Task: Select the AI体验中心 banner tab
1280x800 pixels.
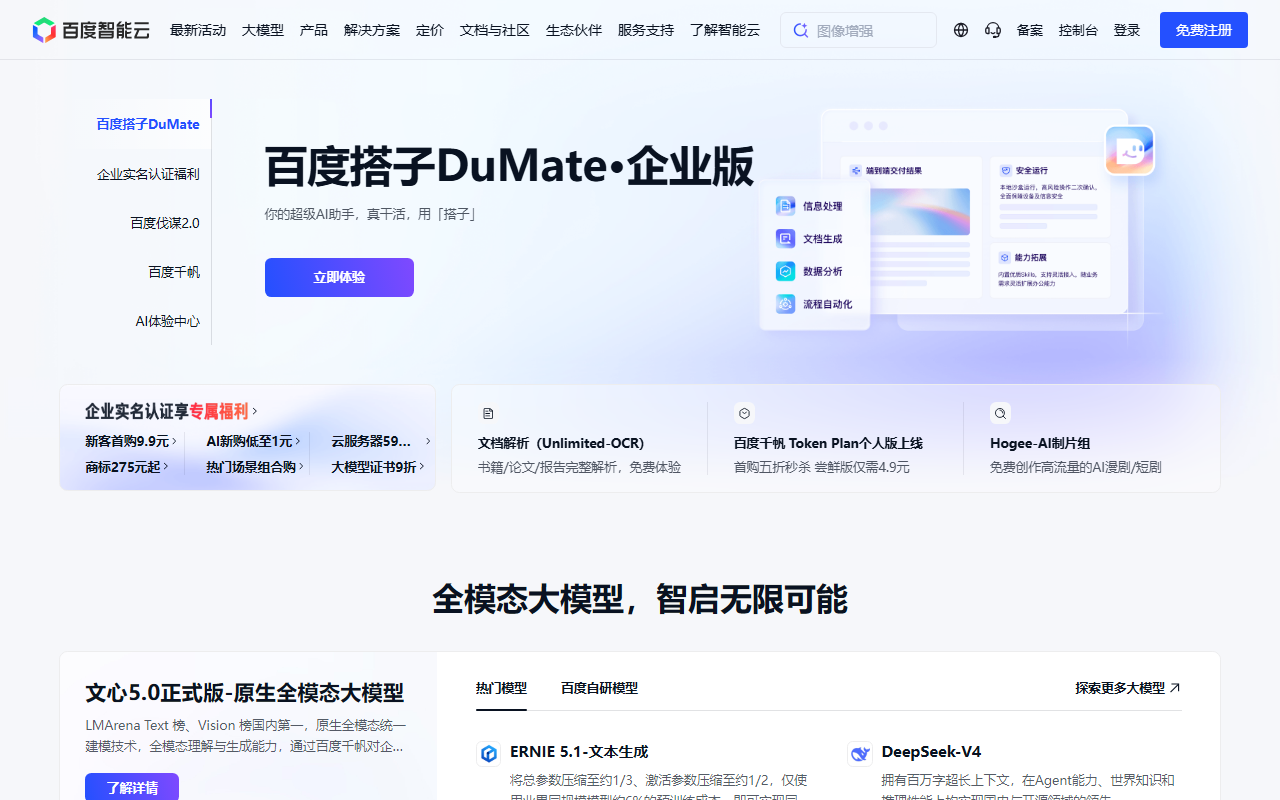Action: [x=168, y=321]
